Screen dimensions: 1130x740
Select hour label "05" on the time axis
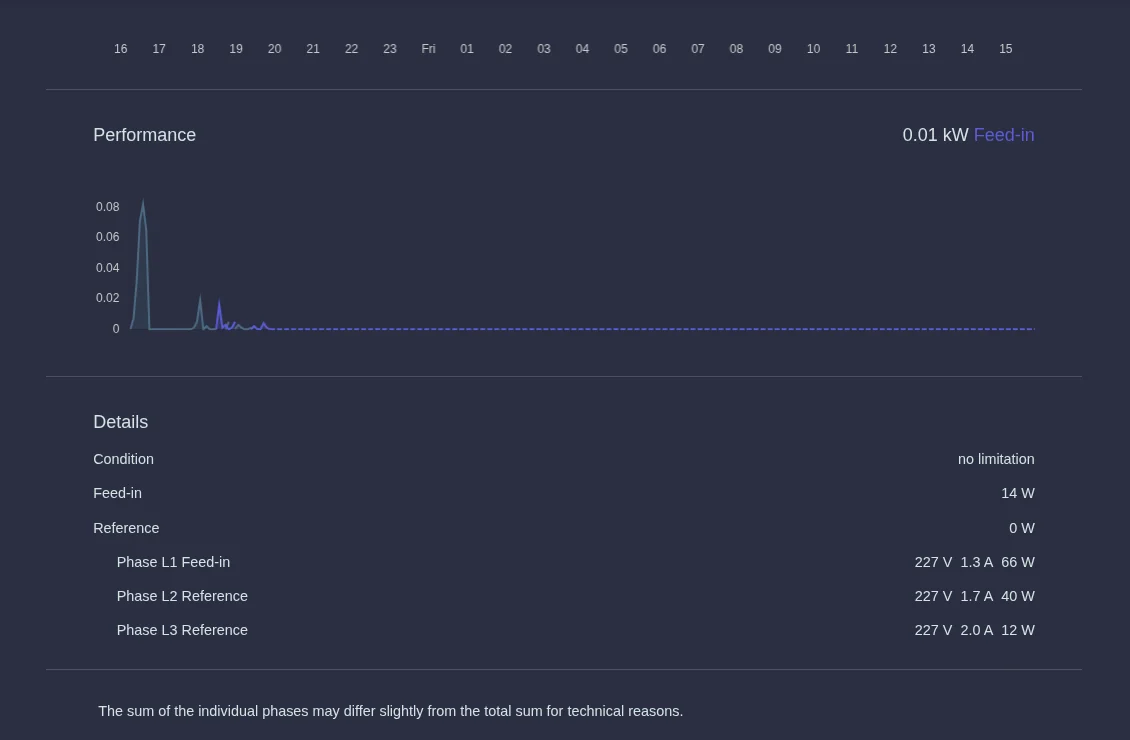tap(620, 49)
